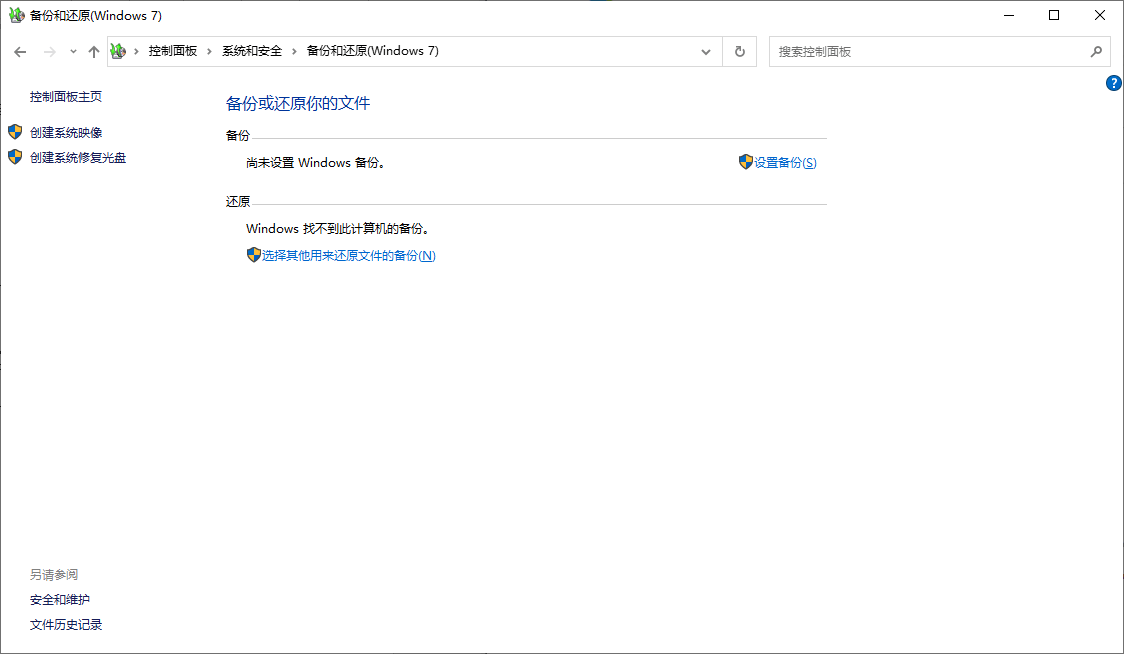Click the shield icon beside 创建系统映像
Screen dimensions: 1124x654
[14, 131]
